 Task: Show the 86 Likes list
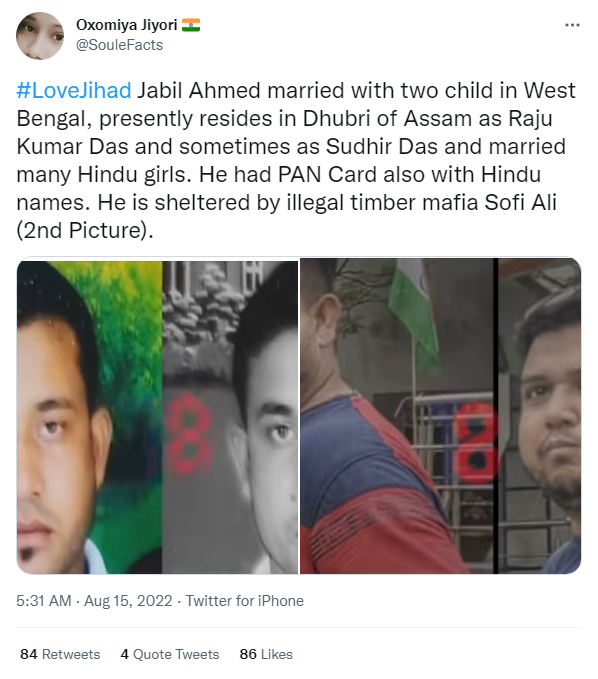[266, 654]
